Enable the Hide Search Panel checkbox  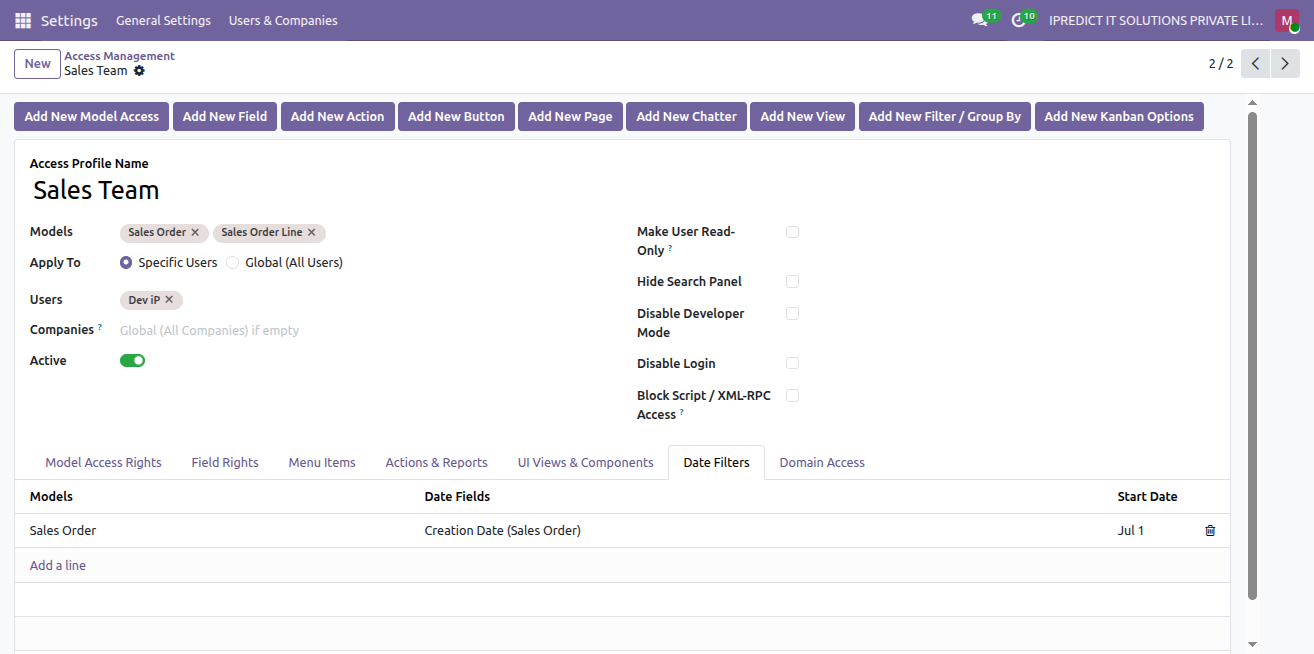(x=792, y=282)
